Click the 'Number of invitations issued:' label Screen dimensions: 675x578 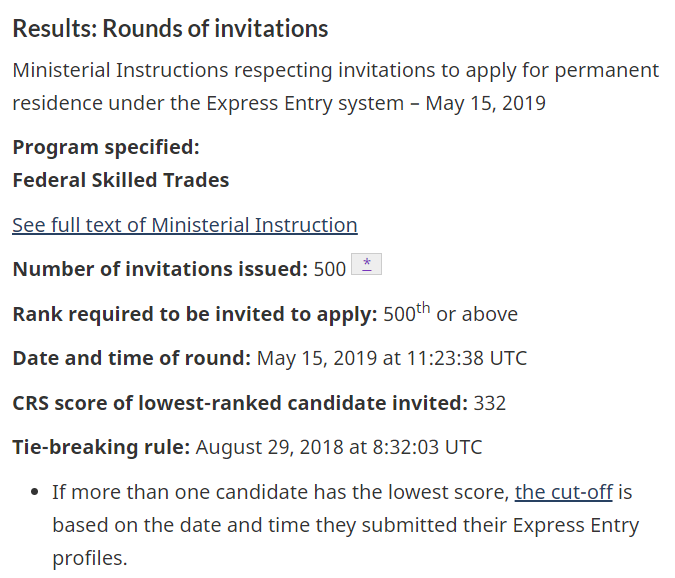(159, 268)
